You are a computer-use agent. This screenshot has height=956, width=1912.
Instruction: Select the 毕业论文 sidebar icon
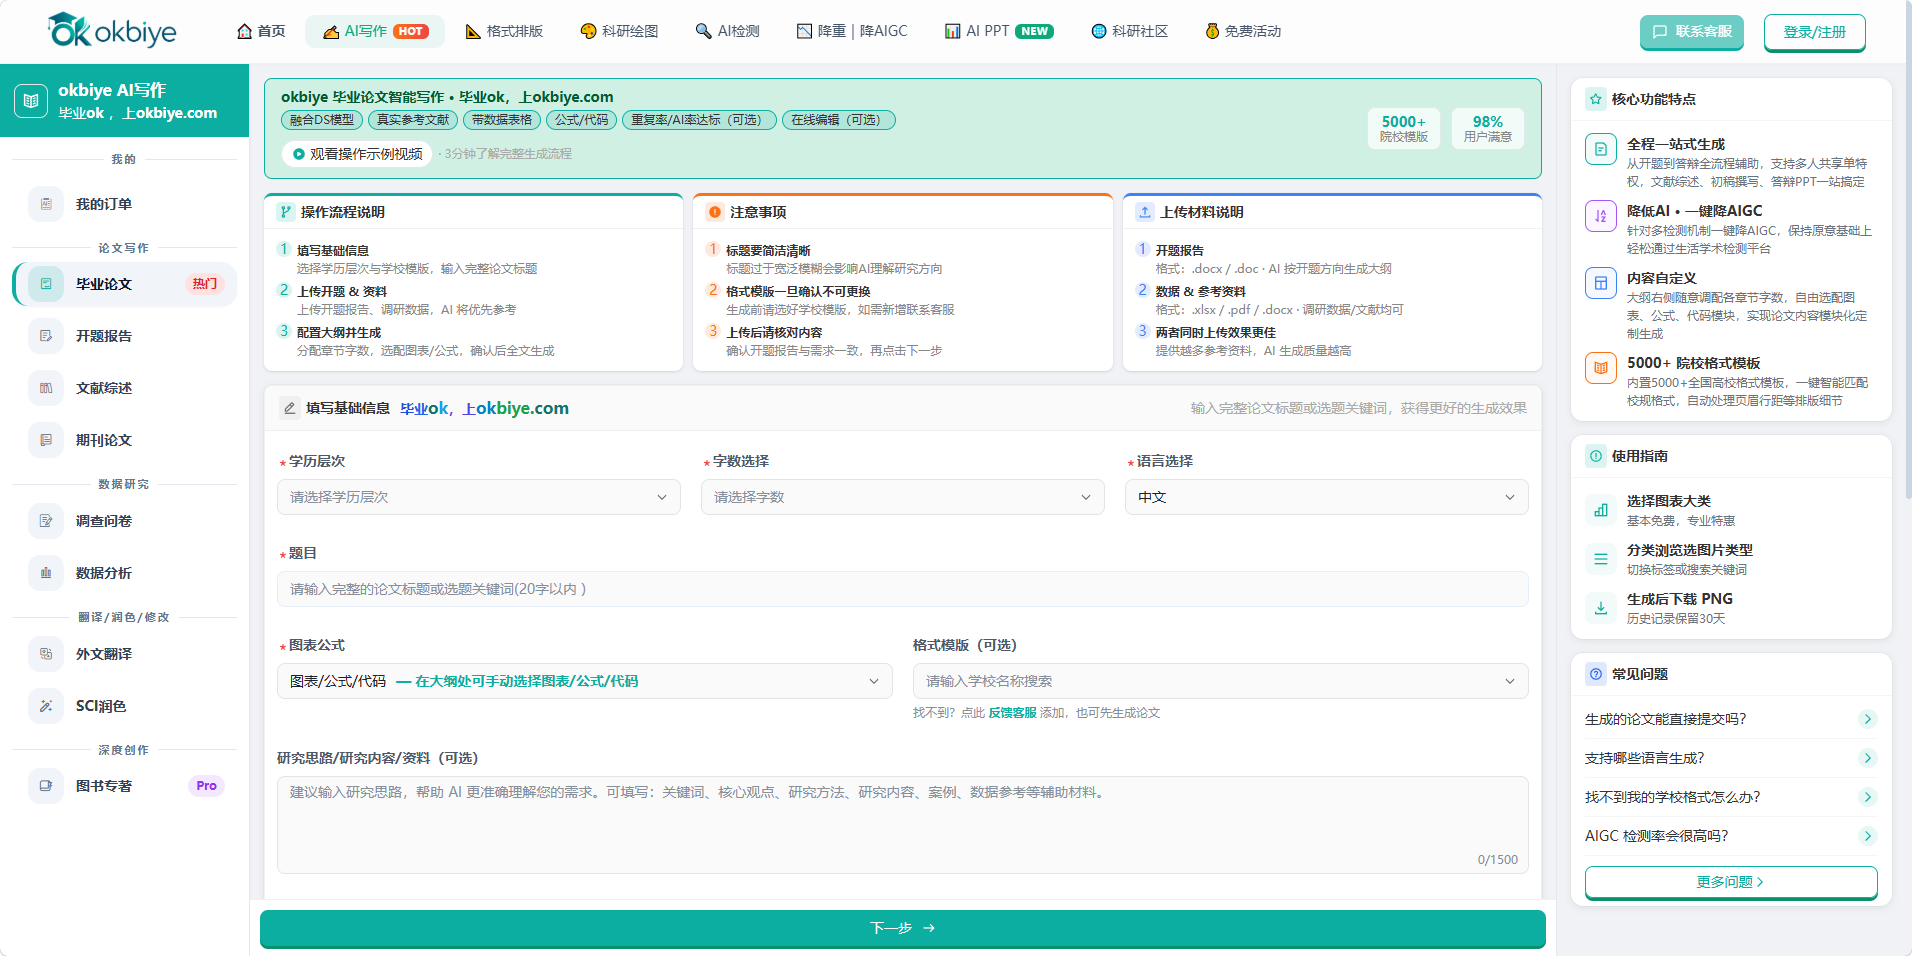(46, 284)
